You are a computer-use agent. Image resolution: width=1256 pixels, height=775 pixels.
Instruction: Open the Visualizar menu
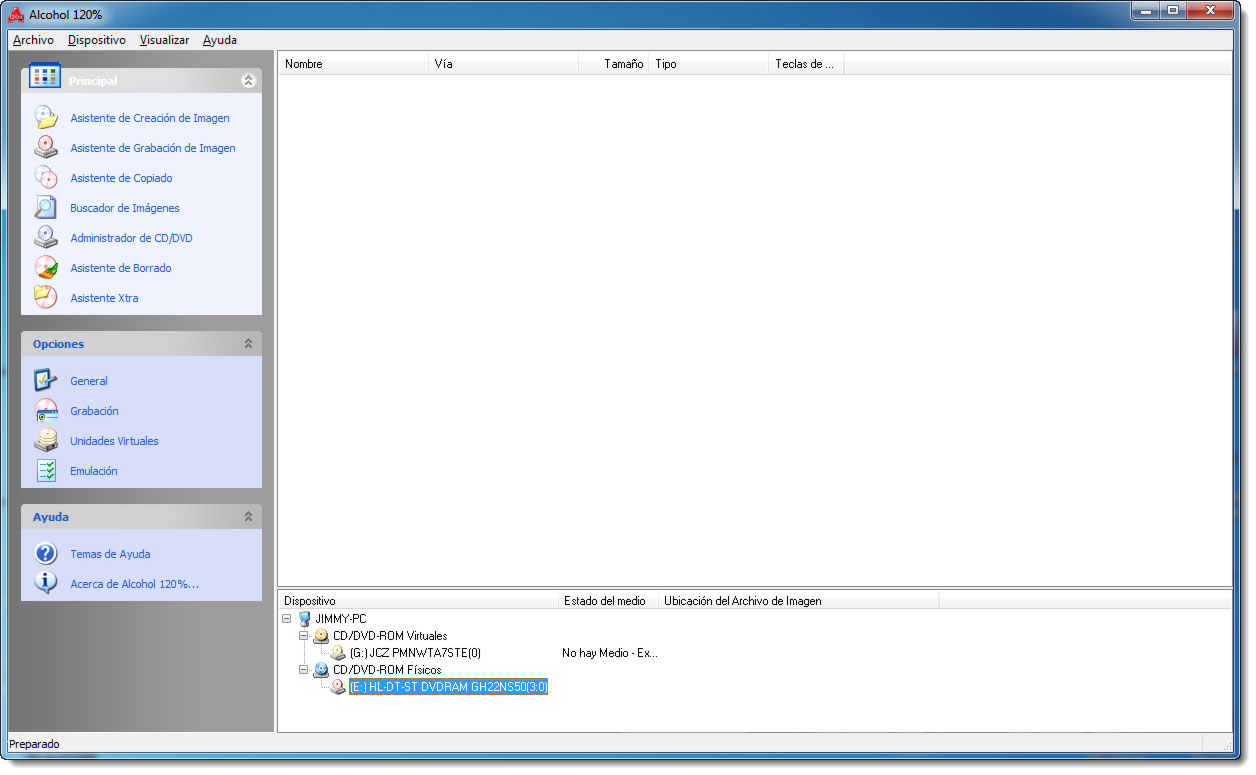(x=164, y=40)
